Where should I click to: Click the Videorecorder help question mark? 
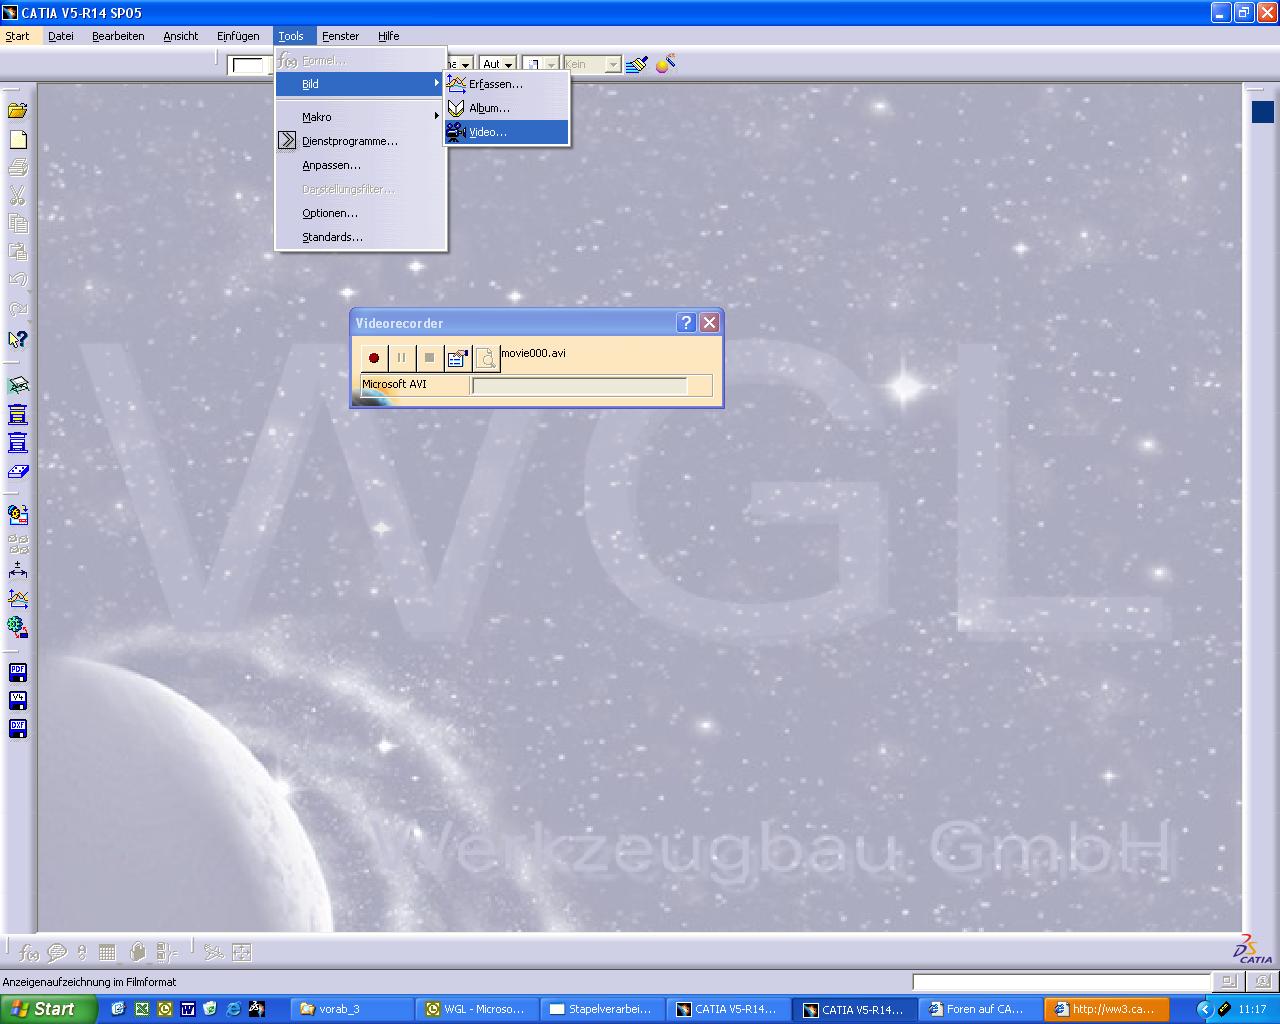point(686,322)
